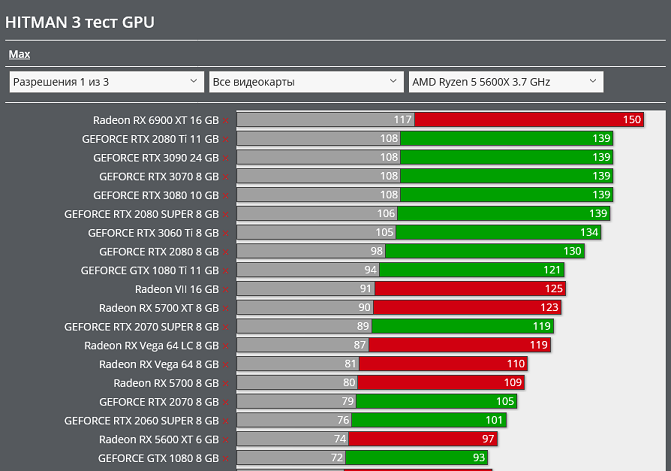Screen dimensions: 671x471
Task: Remove GEFORCE RTX 3060 Ti 8 GB with red X
Action: (x=226, y=234)
